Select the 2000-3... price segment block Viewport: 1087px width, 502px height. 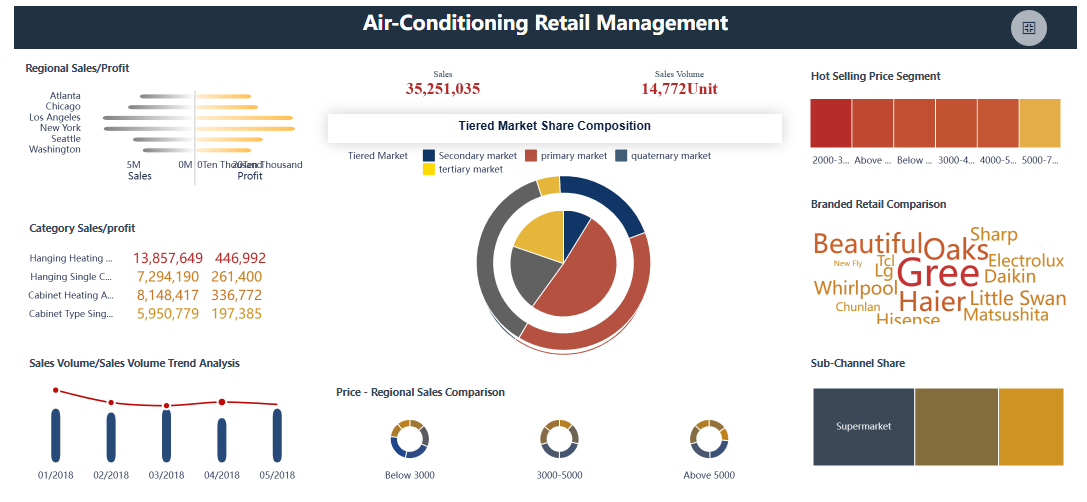click(831, 123)
